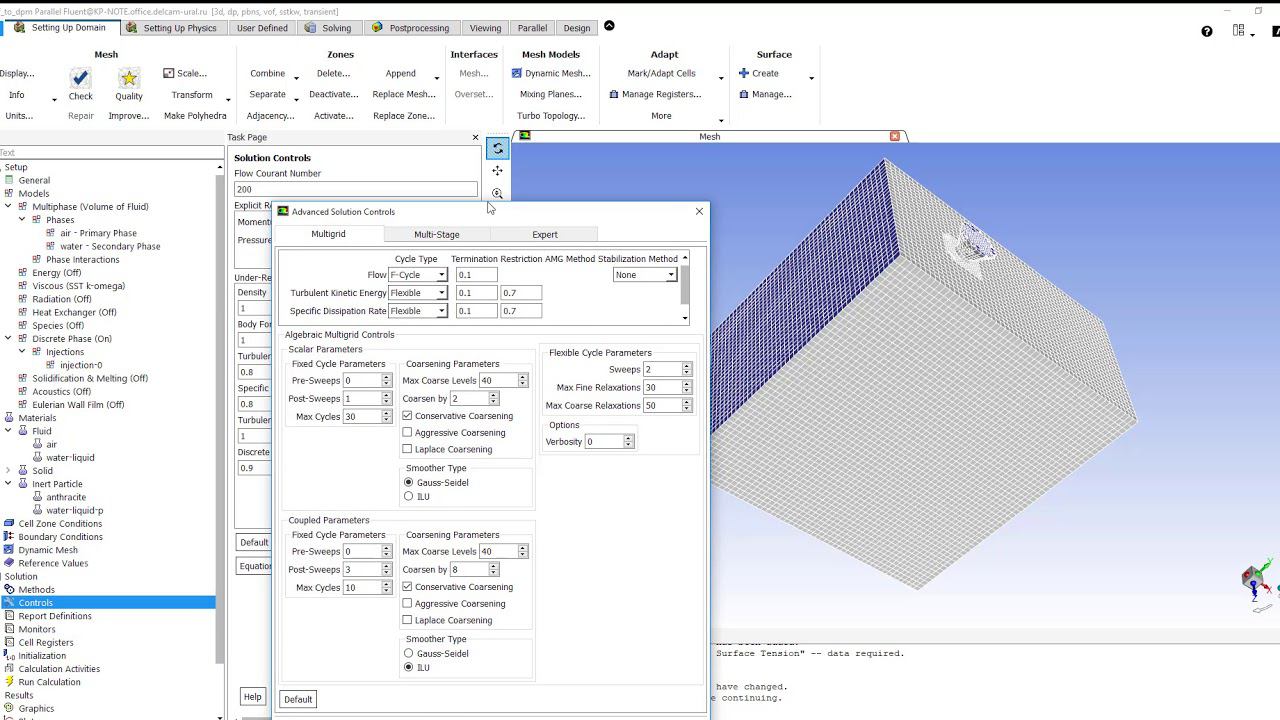
Task: Close the Advanced Solution Controls dialog
Action: (699, 211)
